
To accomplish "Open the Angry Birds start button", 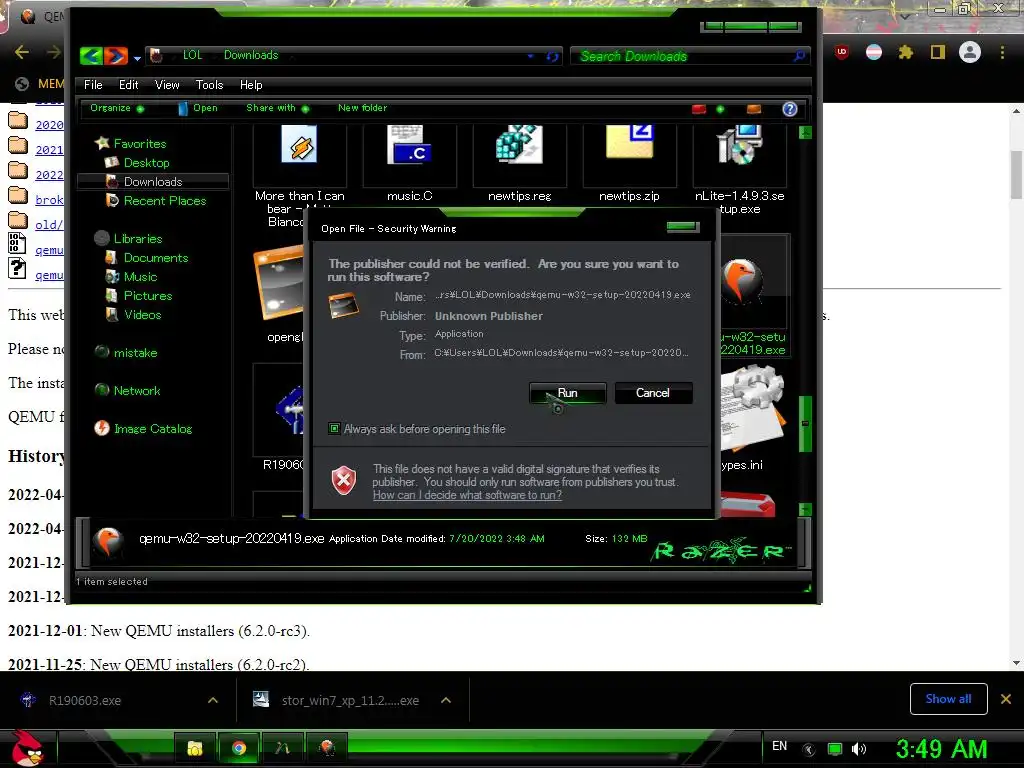I will pos(27,748).
